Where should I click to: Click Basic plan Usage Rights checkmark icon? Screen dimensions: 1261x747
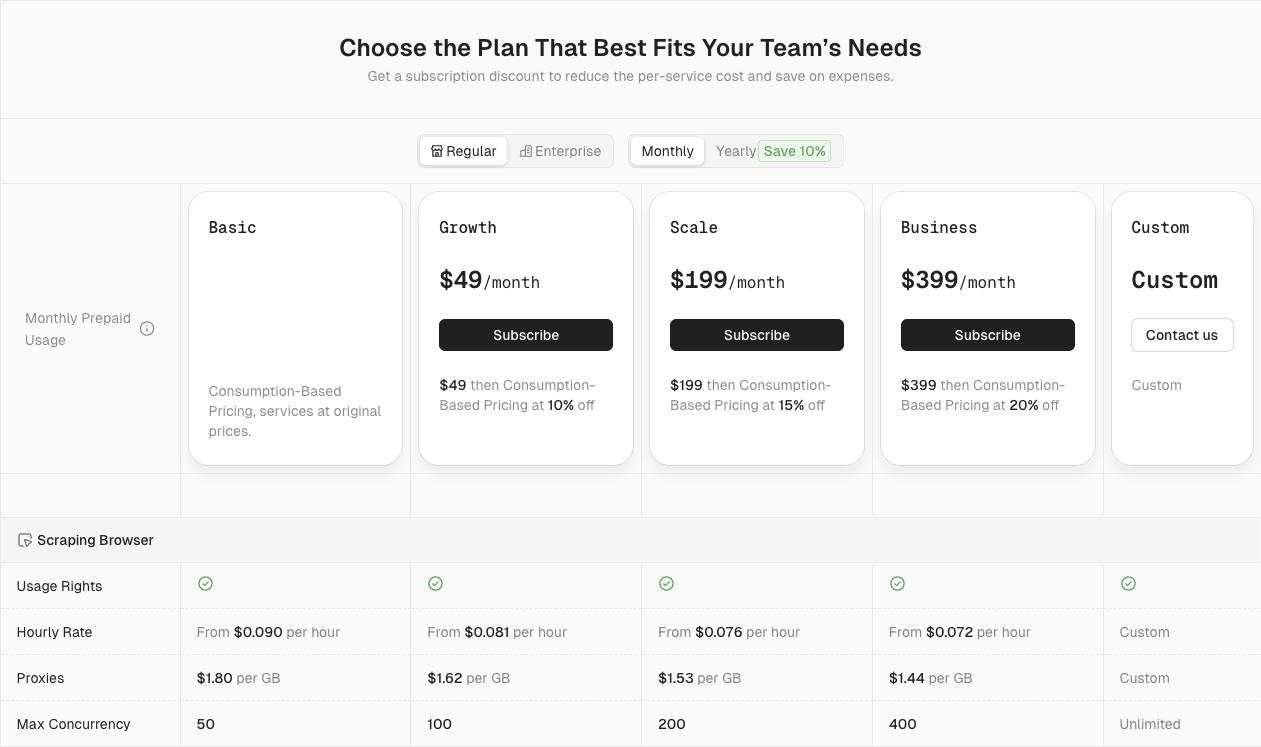point(205,584)
